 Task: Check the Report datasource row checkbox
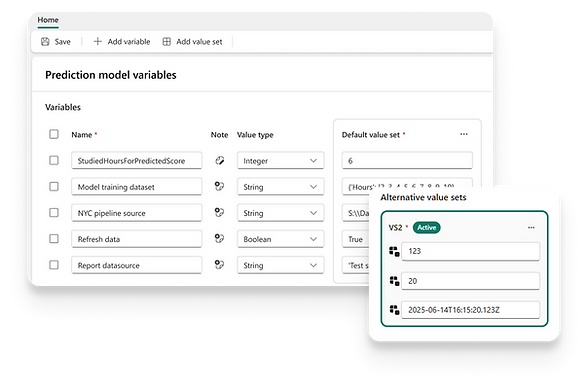54,265
